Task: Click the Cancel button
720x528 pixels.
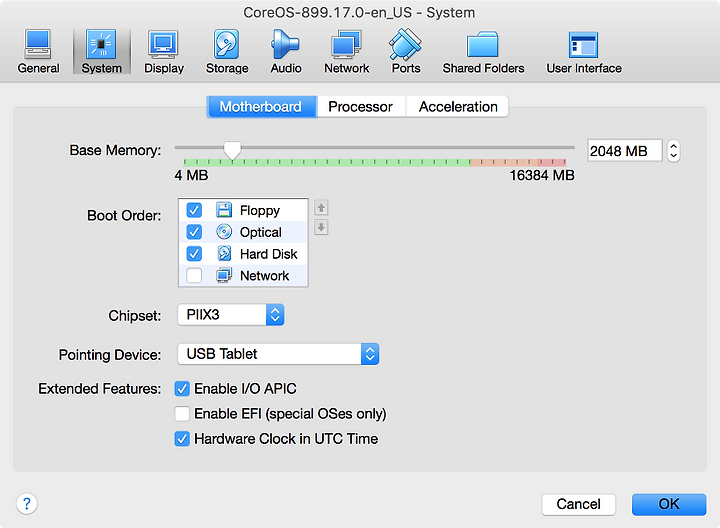Action: point(579,504)
